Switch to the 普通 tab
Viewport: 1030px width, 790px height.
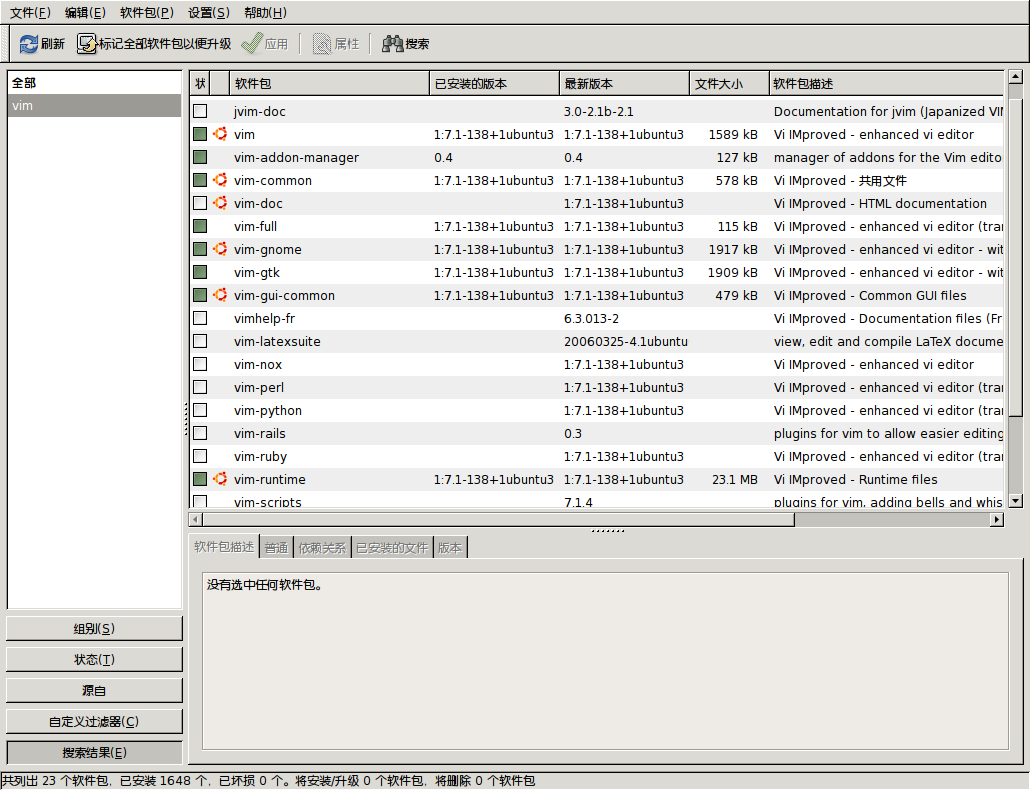(x=277, y=548)
